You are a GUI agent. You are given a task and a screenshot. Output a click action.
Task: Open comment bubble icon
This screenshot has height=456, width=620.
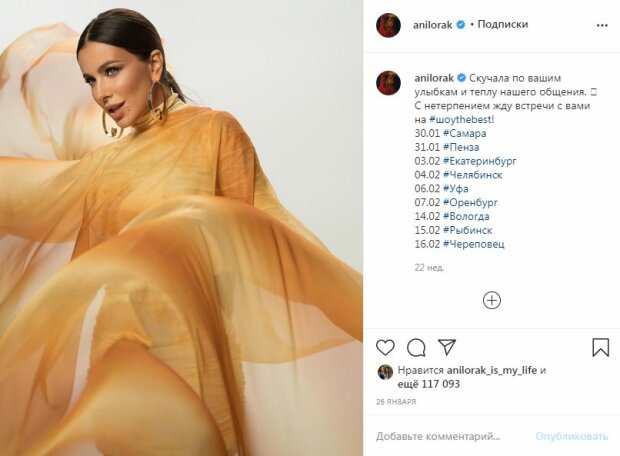416,348
